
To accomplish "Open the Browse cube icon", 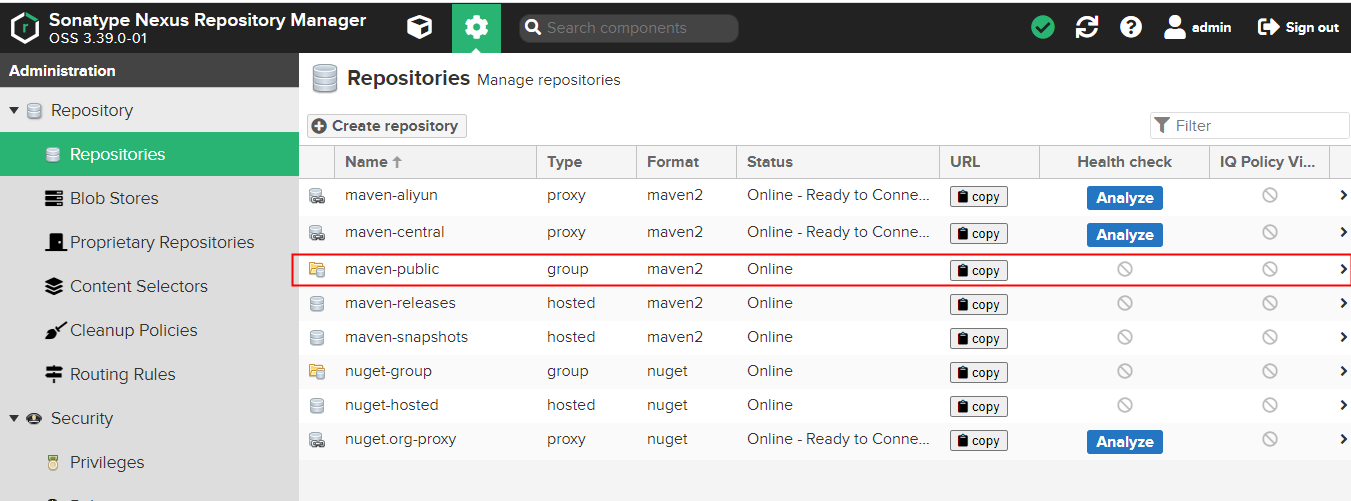I will point(420,28).
